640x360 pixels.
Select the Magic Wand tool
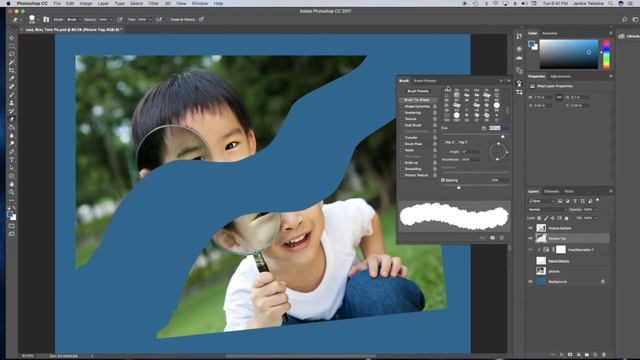tap(11, 62)
